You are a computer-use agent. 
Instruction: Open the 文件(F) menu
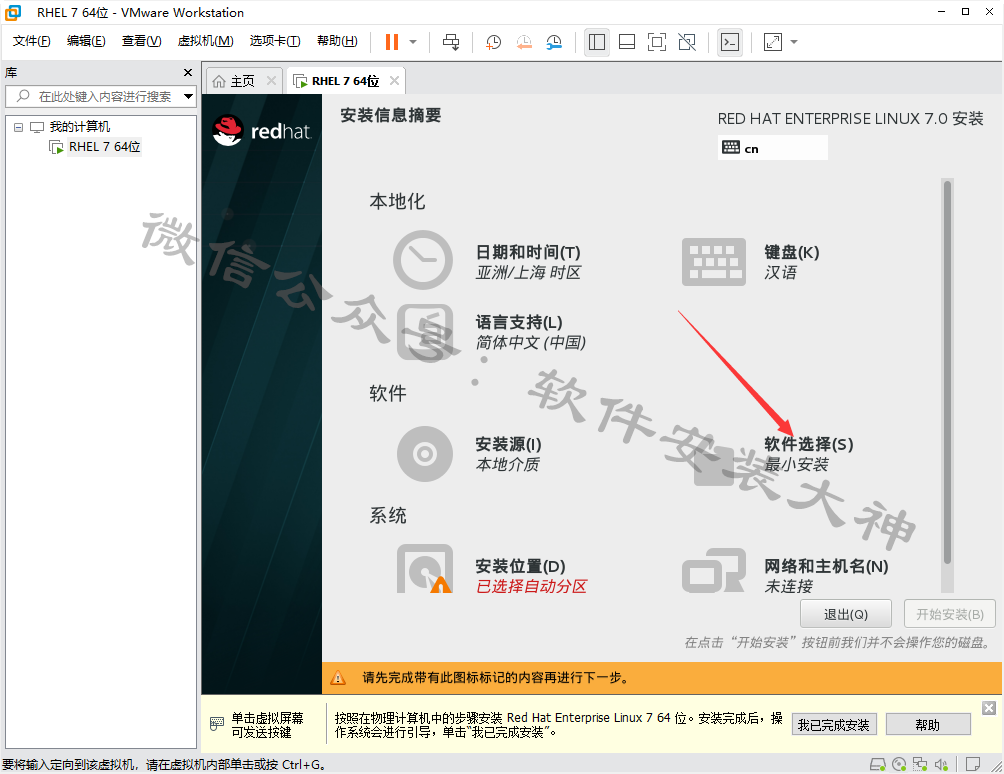pyautogui.click(x=31, y=41)
